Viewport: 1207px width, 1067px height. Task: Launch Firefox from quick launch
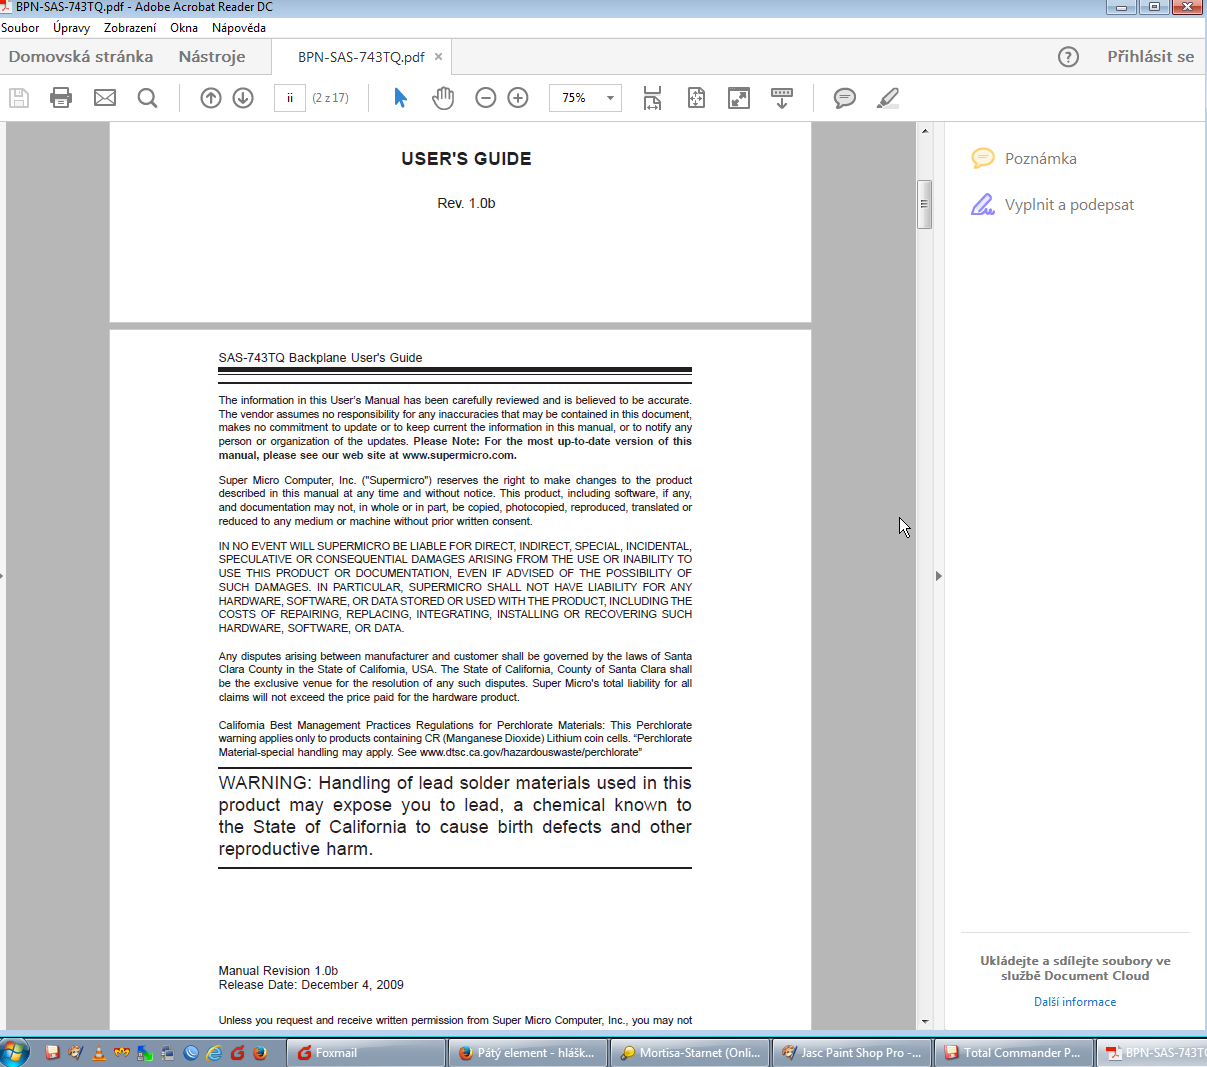(x=260, y=1053)
